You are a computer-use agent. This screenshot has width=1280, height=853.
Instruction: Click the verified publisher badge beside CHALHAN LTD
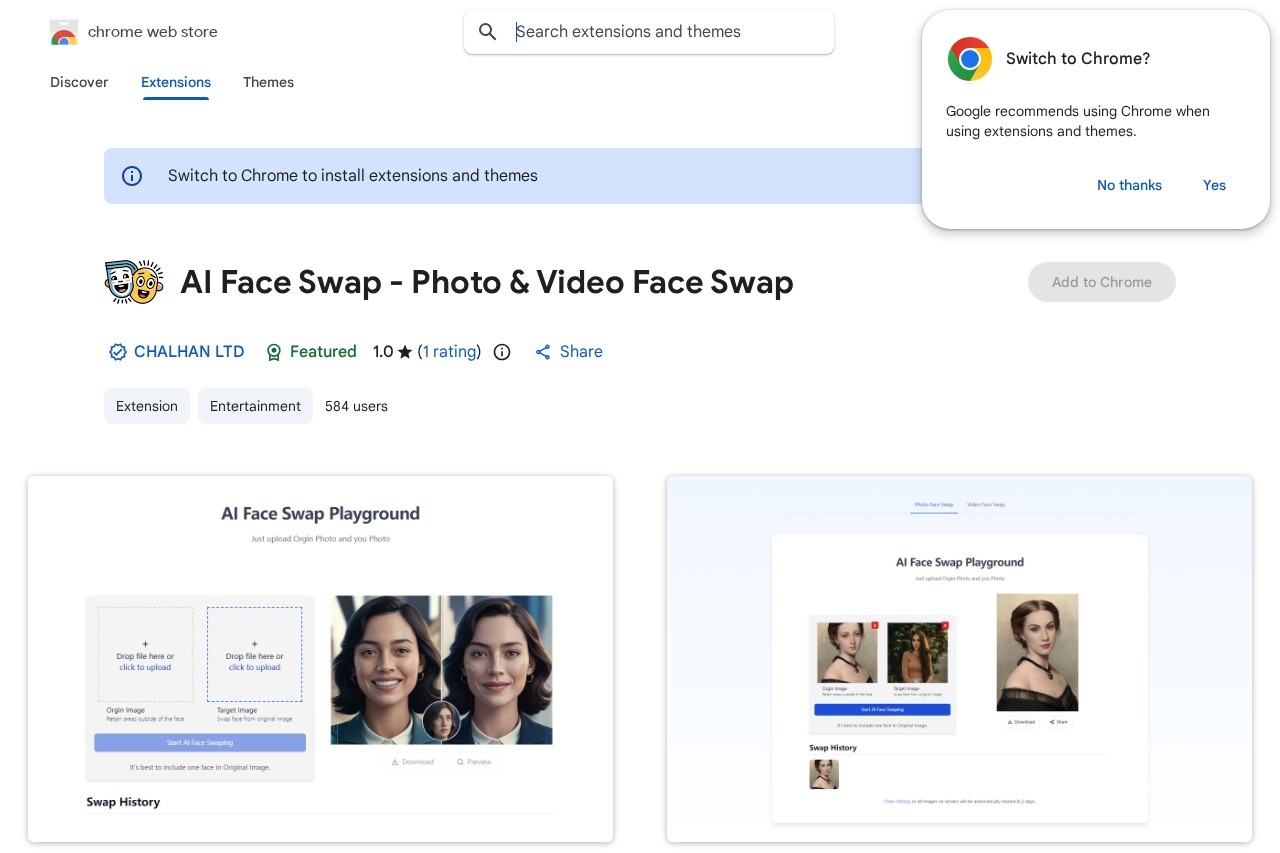coord(118,352)
